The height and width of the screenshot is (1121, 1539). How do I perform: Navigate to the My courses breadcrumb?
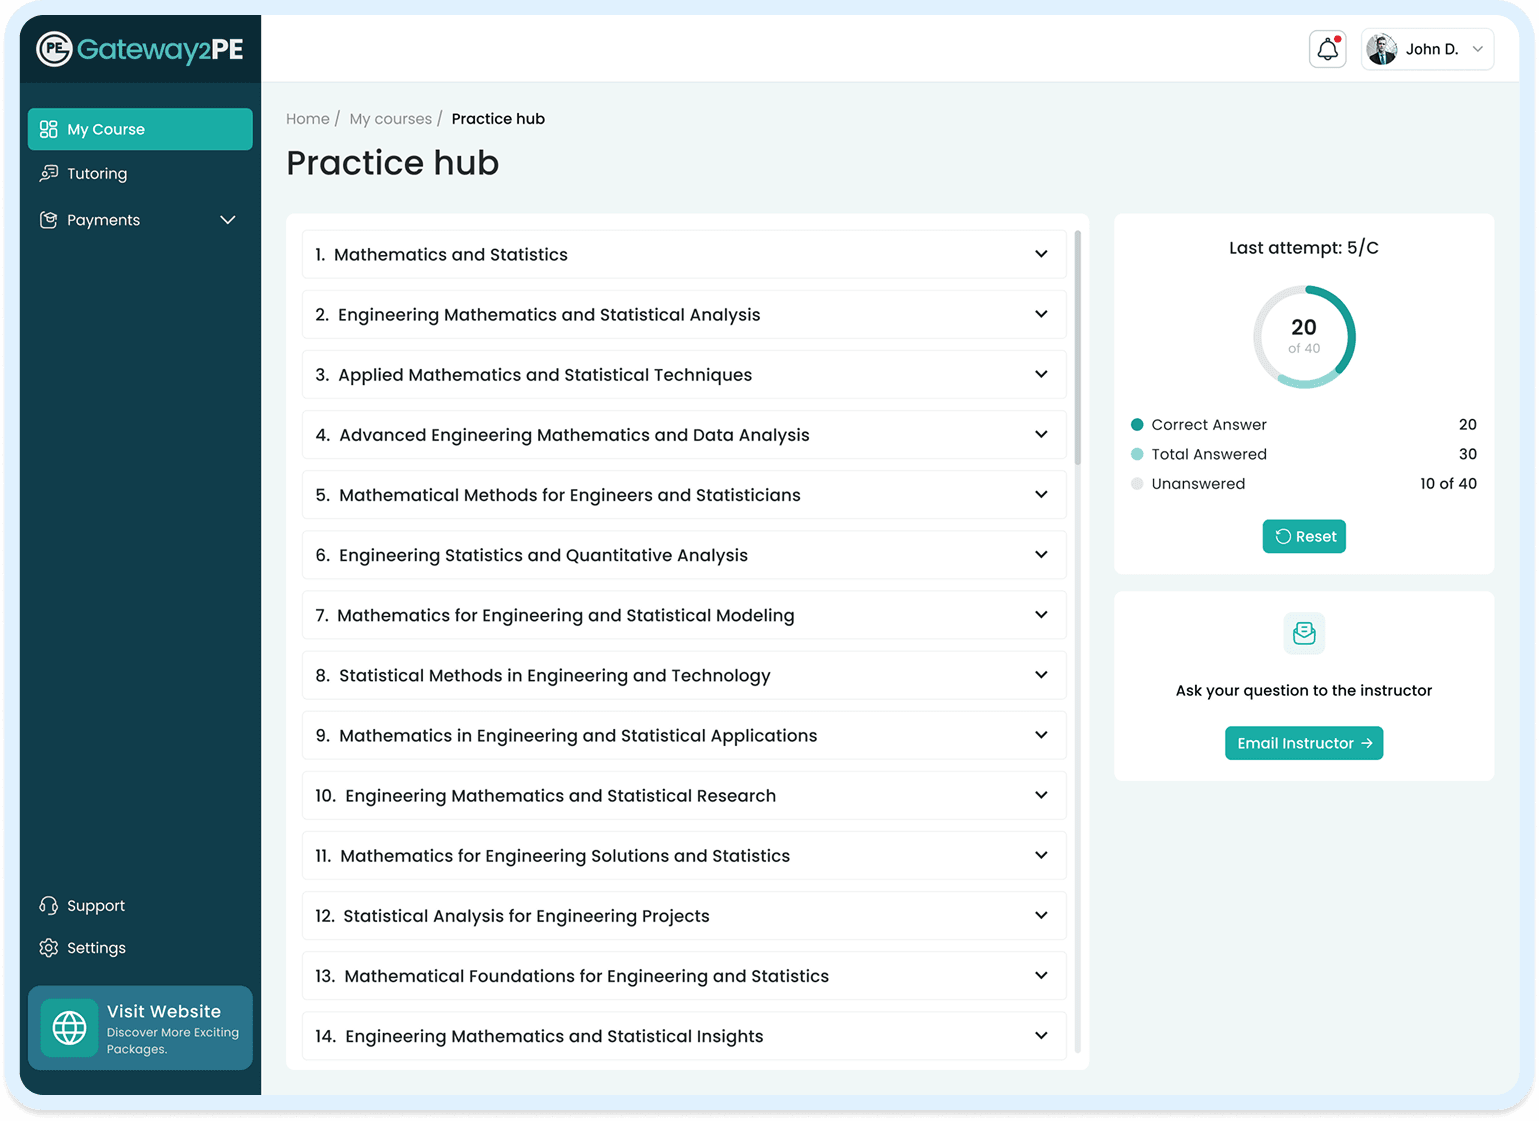pyautogui.click(x=390, y=118)
